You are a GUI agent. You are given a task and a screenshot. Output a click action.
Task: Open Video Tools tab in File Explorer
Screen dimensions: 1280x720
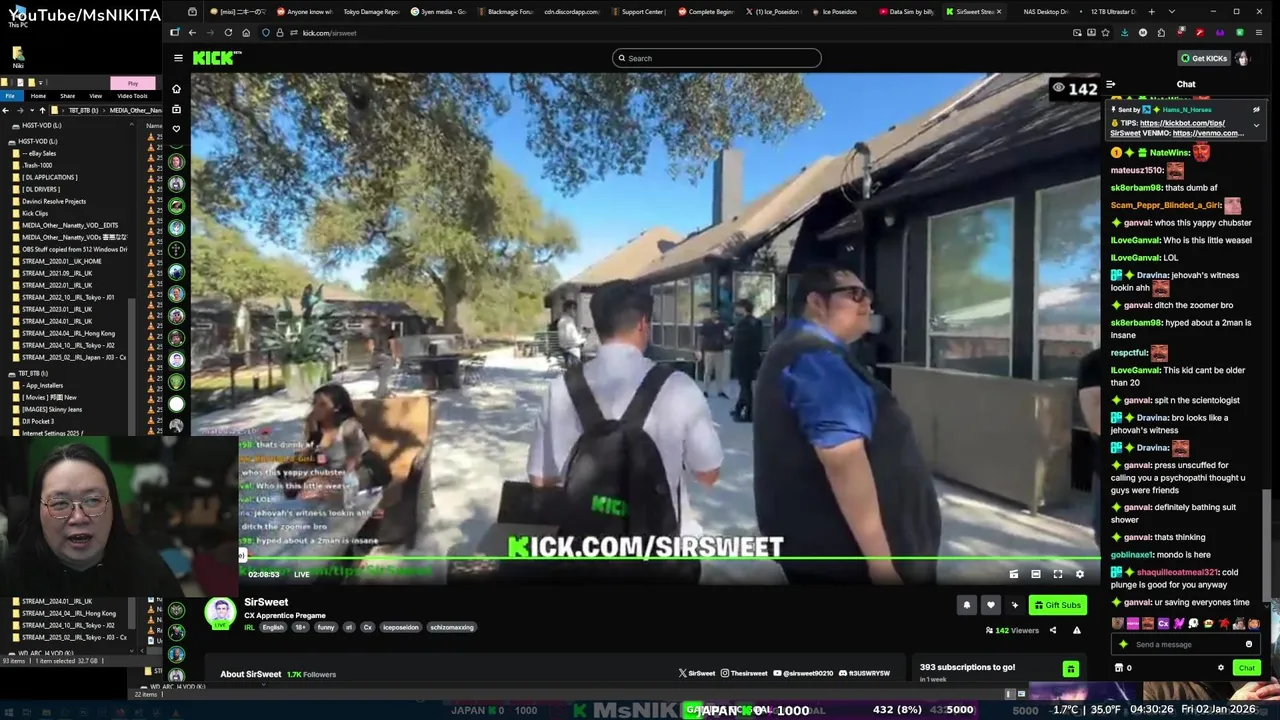[x=132, y=96]
